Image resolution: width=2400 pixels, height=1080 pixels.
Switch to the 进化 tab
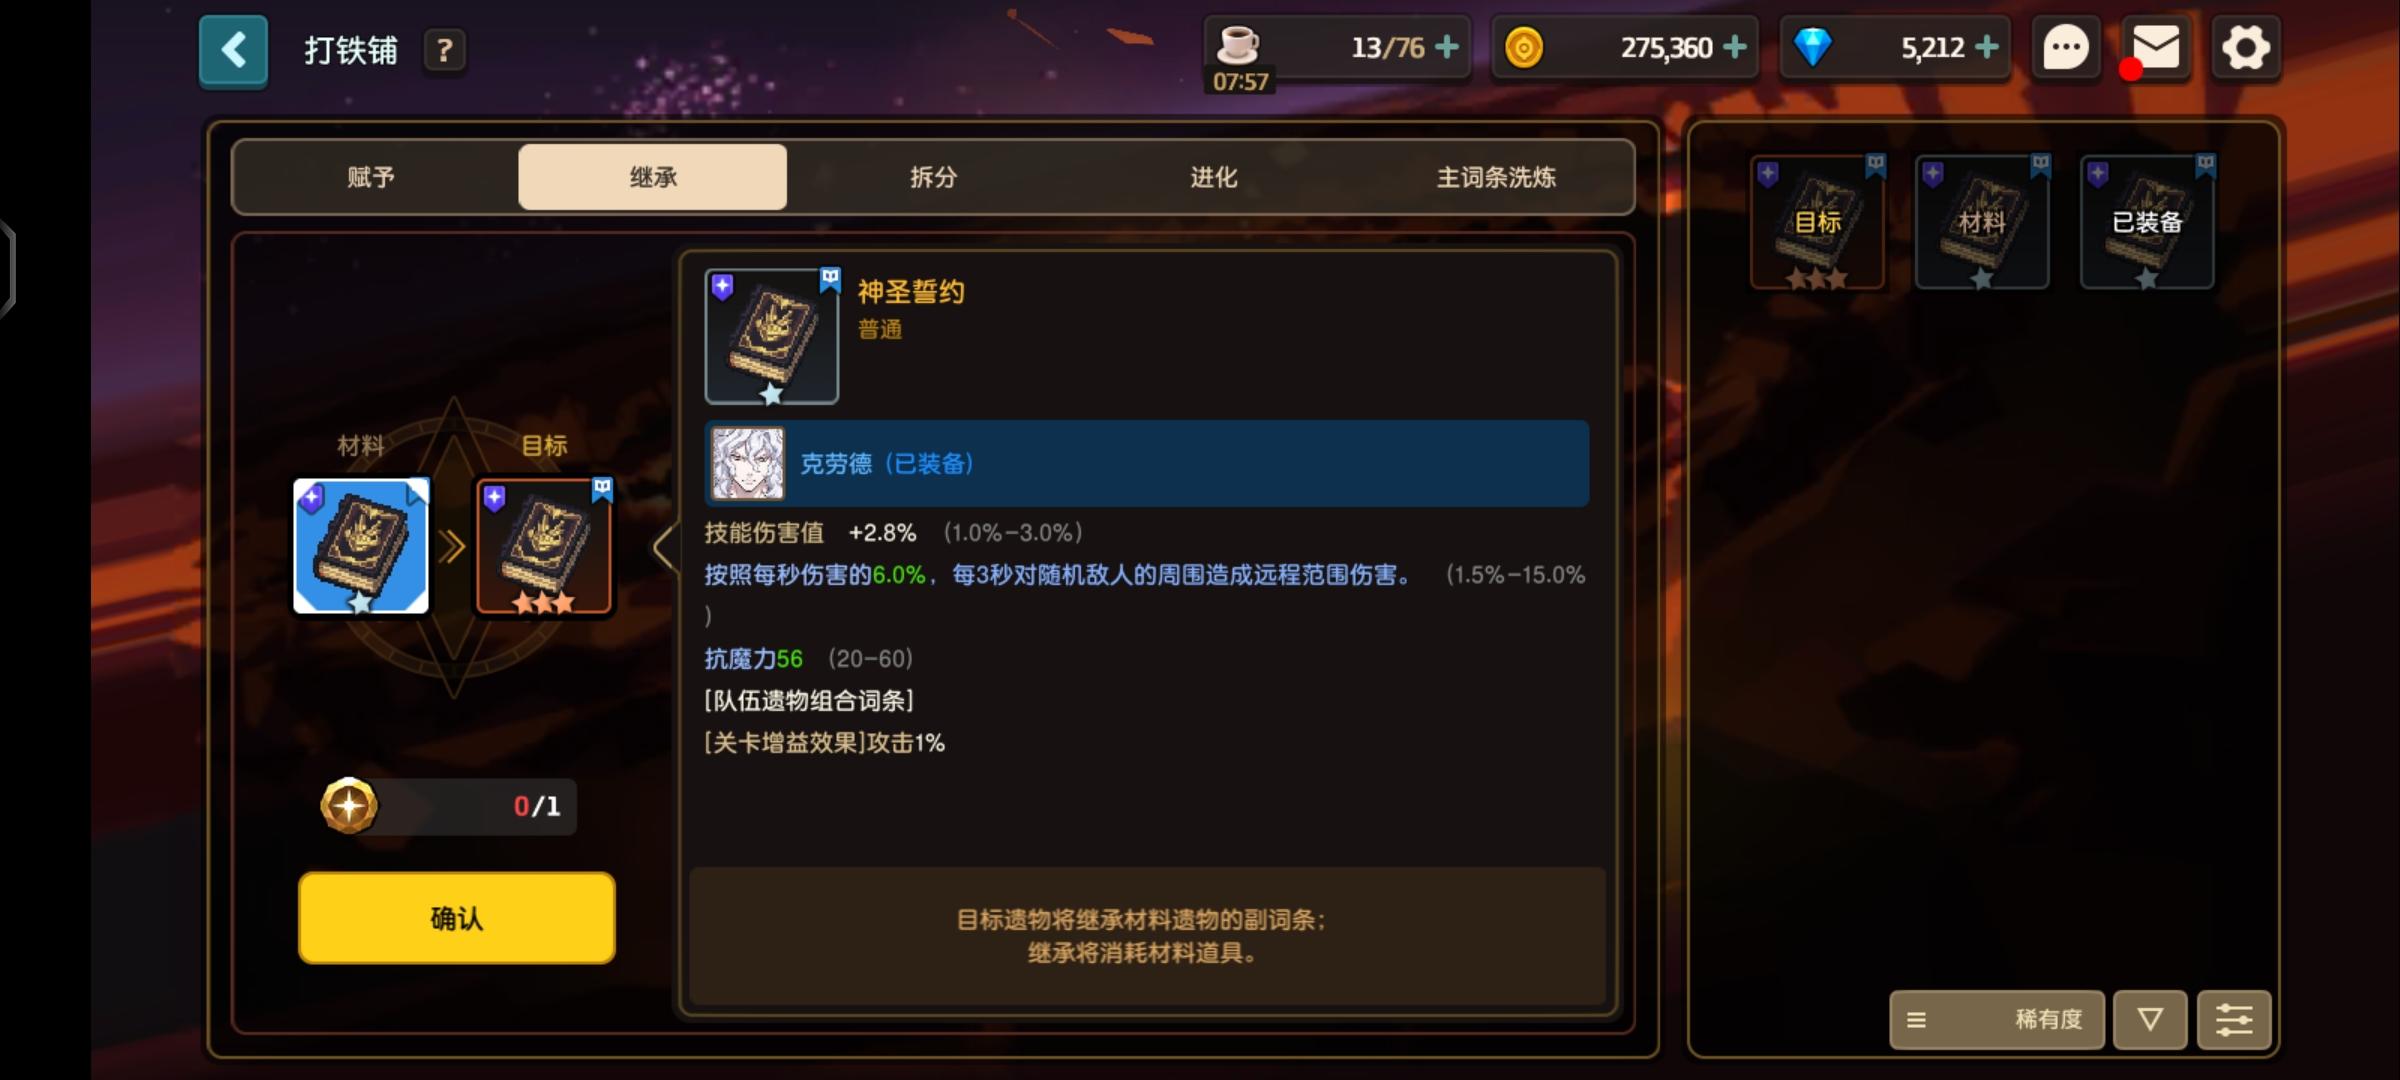[1214, 177]
